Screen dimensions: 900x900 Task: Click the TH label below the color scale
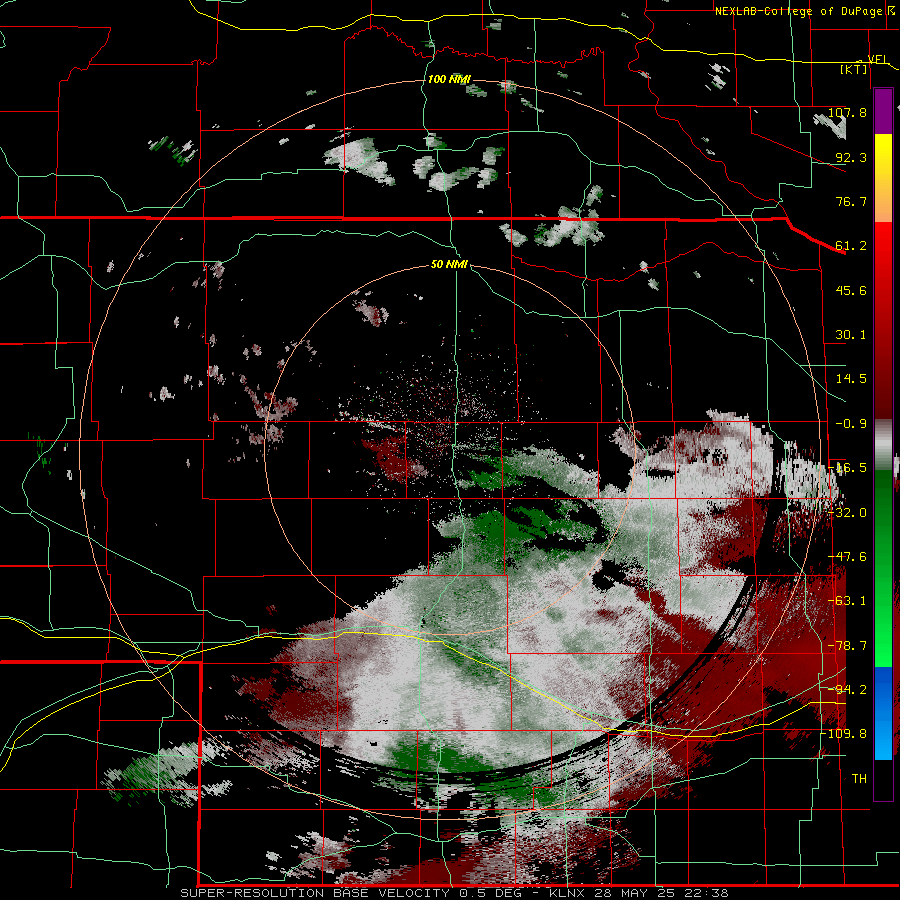tap(859, 779)
